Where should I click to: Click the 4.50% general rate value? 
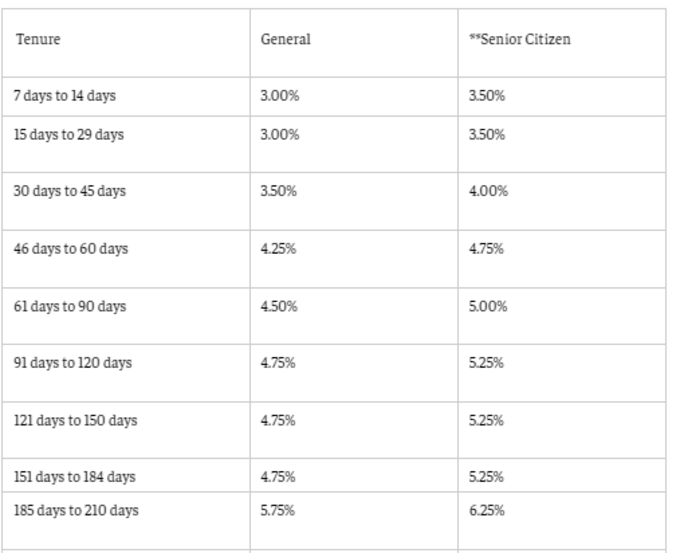click(279, 307)
